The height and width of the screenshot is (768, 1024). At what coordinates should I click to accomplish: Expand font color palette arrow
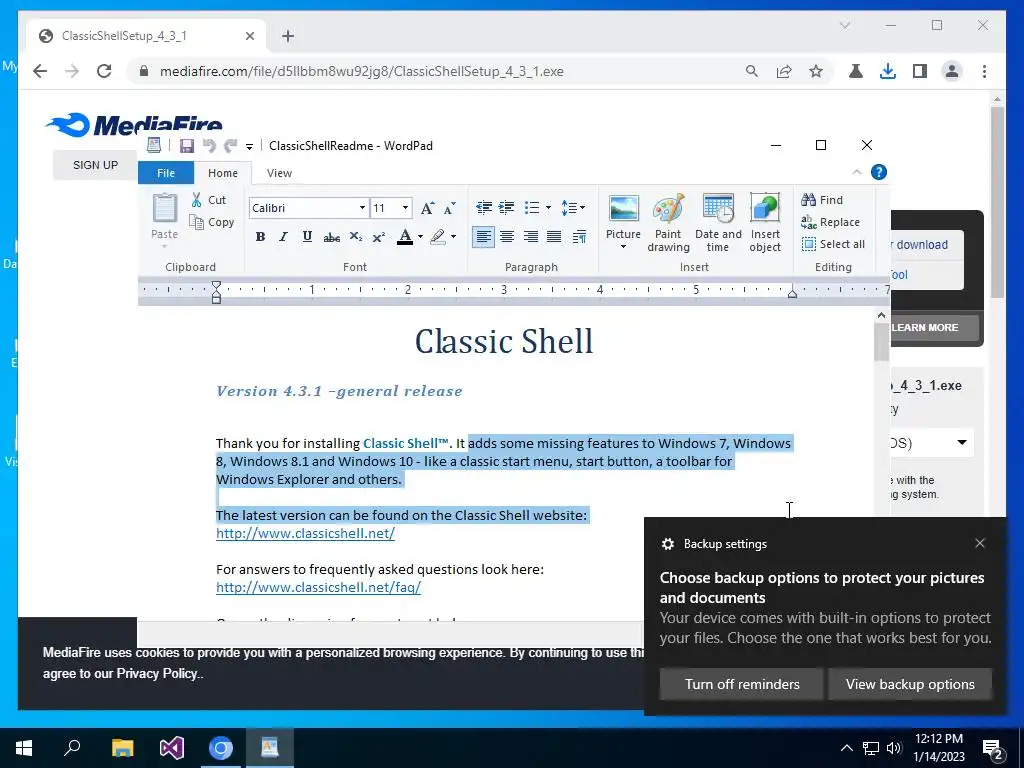pos(420,237)
